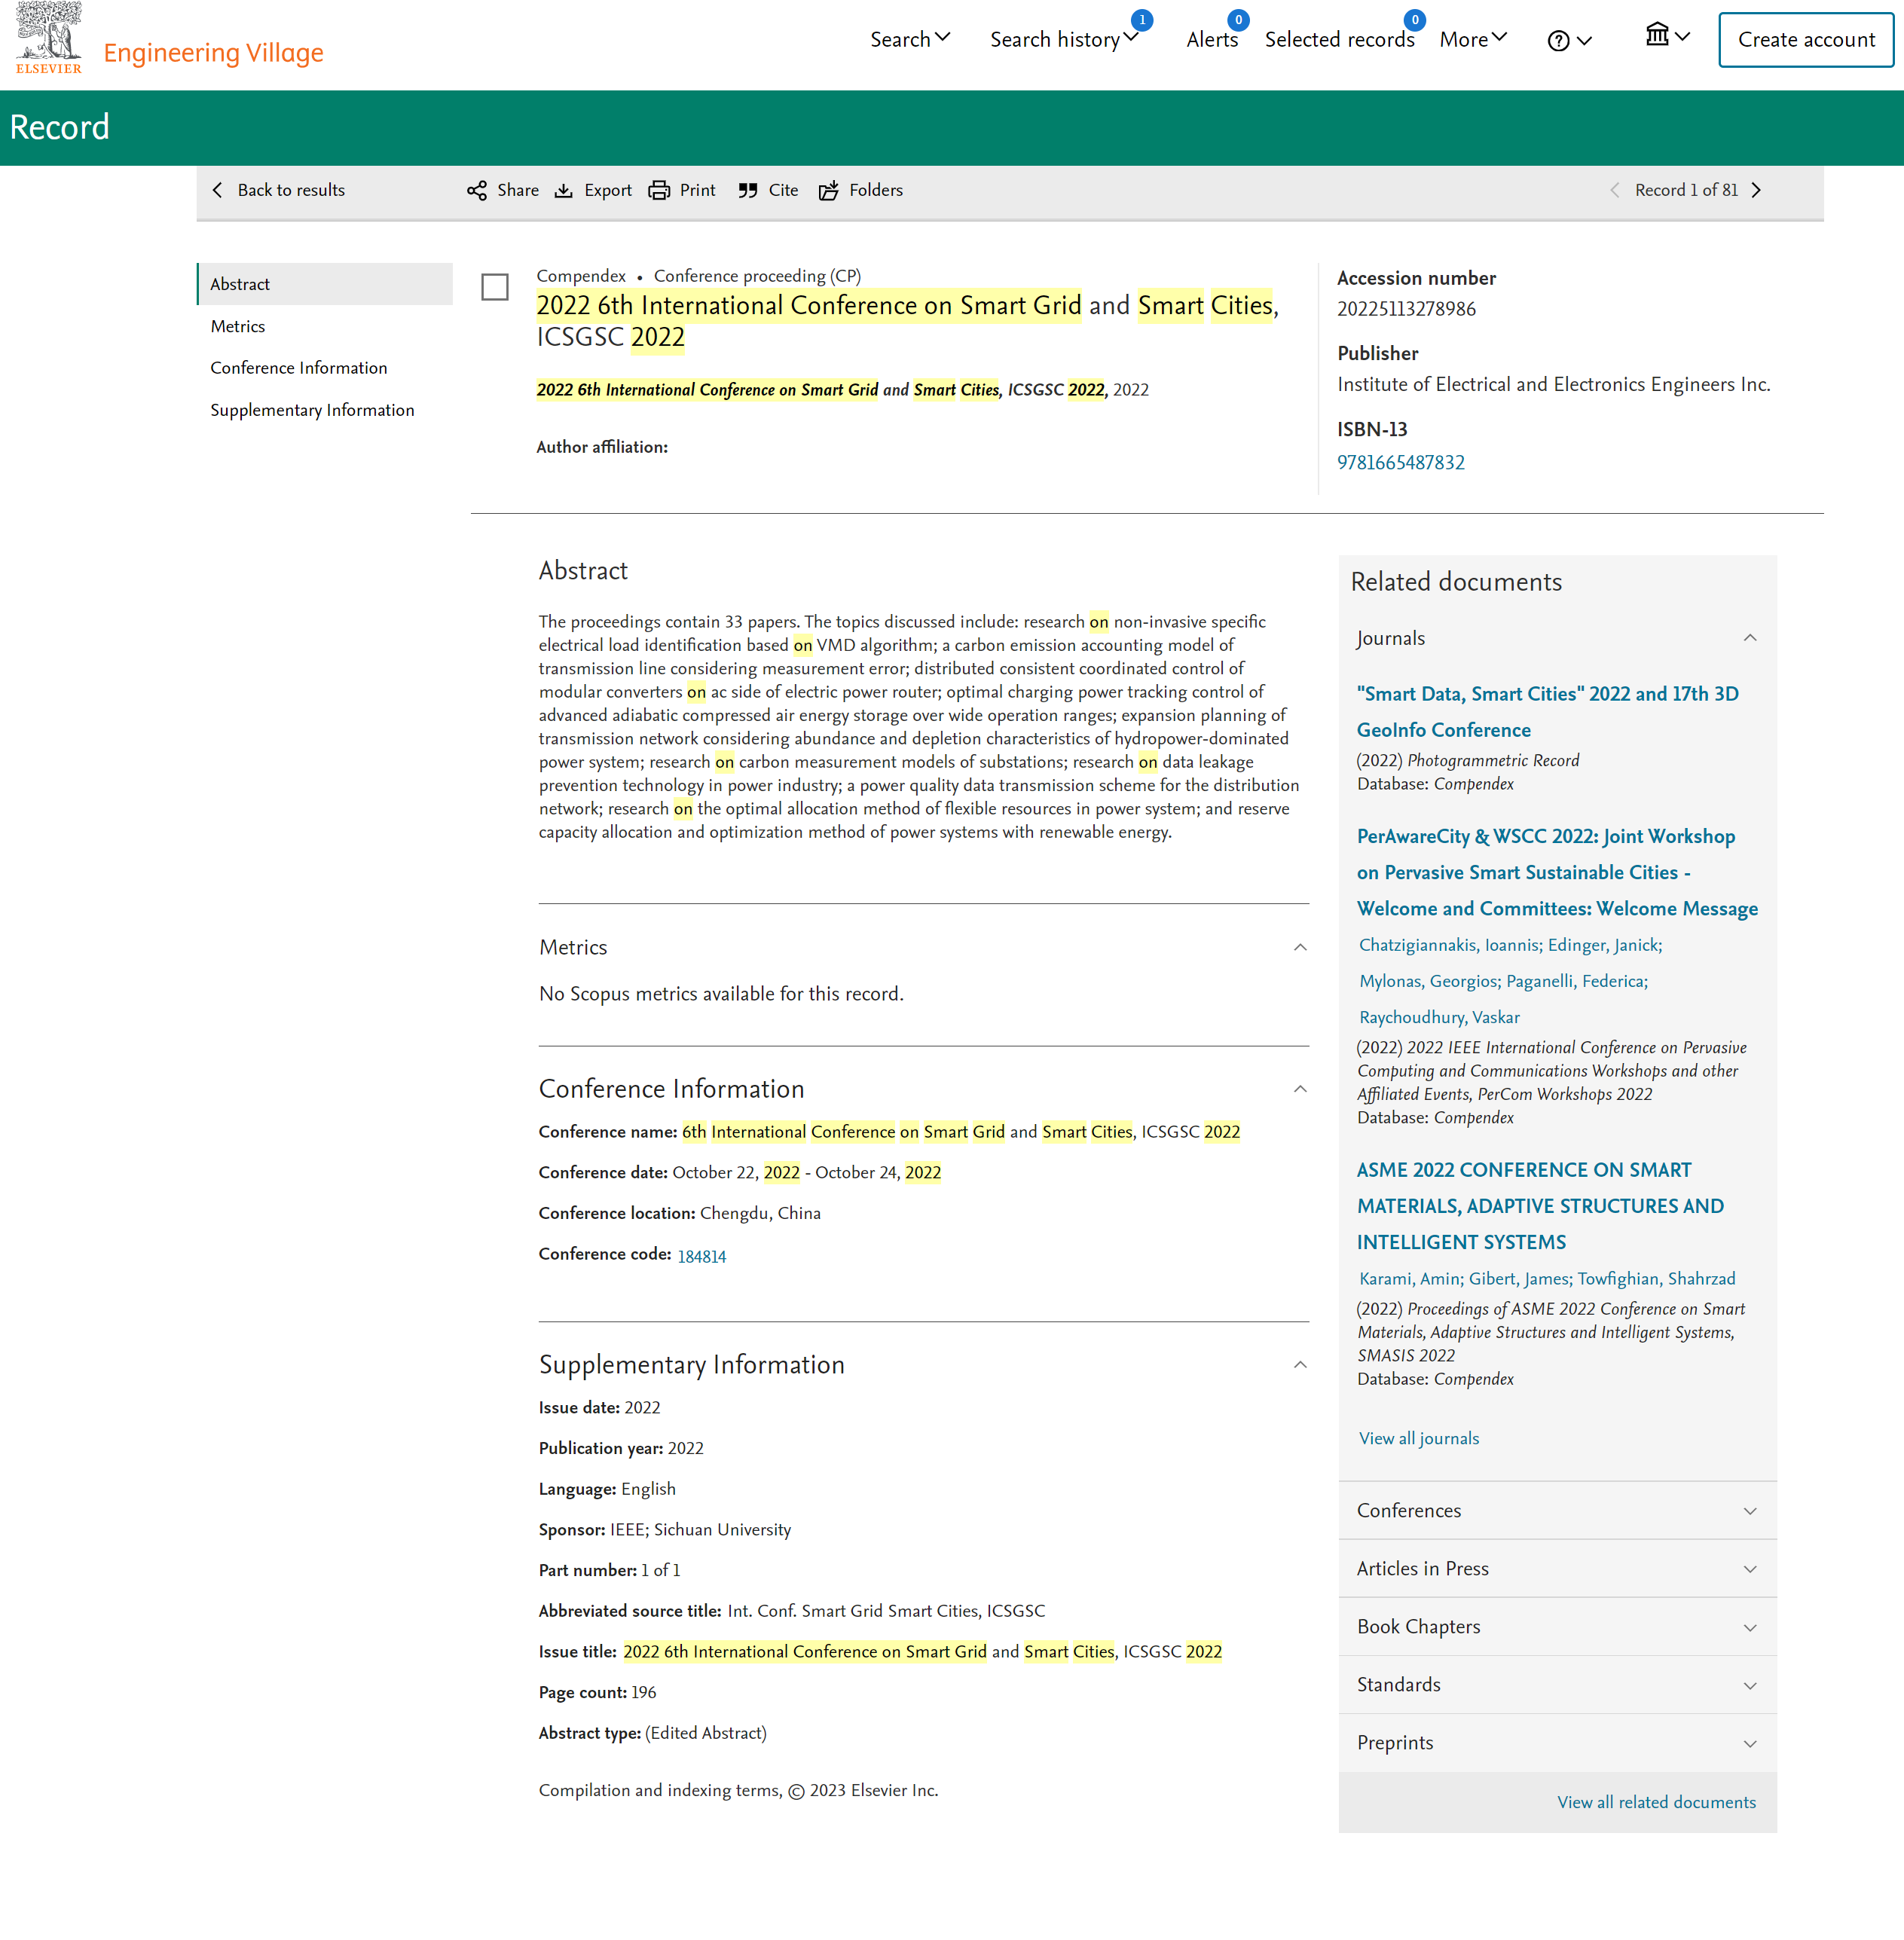The height and width of the screenshot is (1940, 1904).
Task: Click the Cite quotation icon
Action: click(x=748, y=190)
